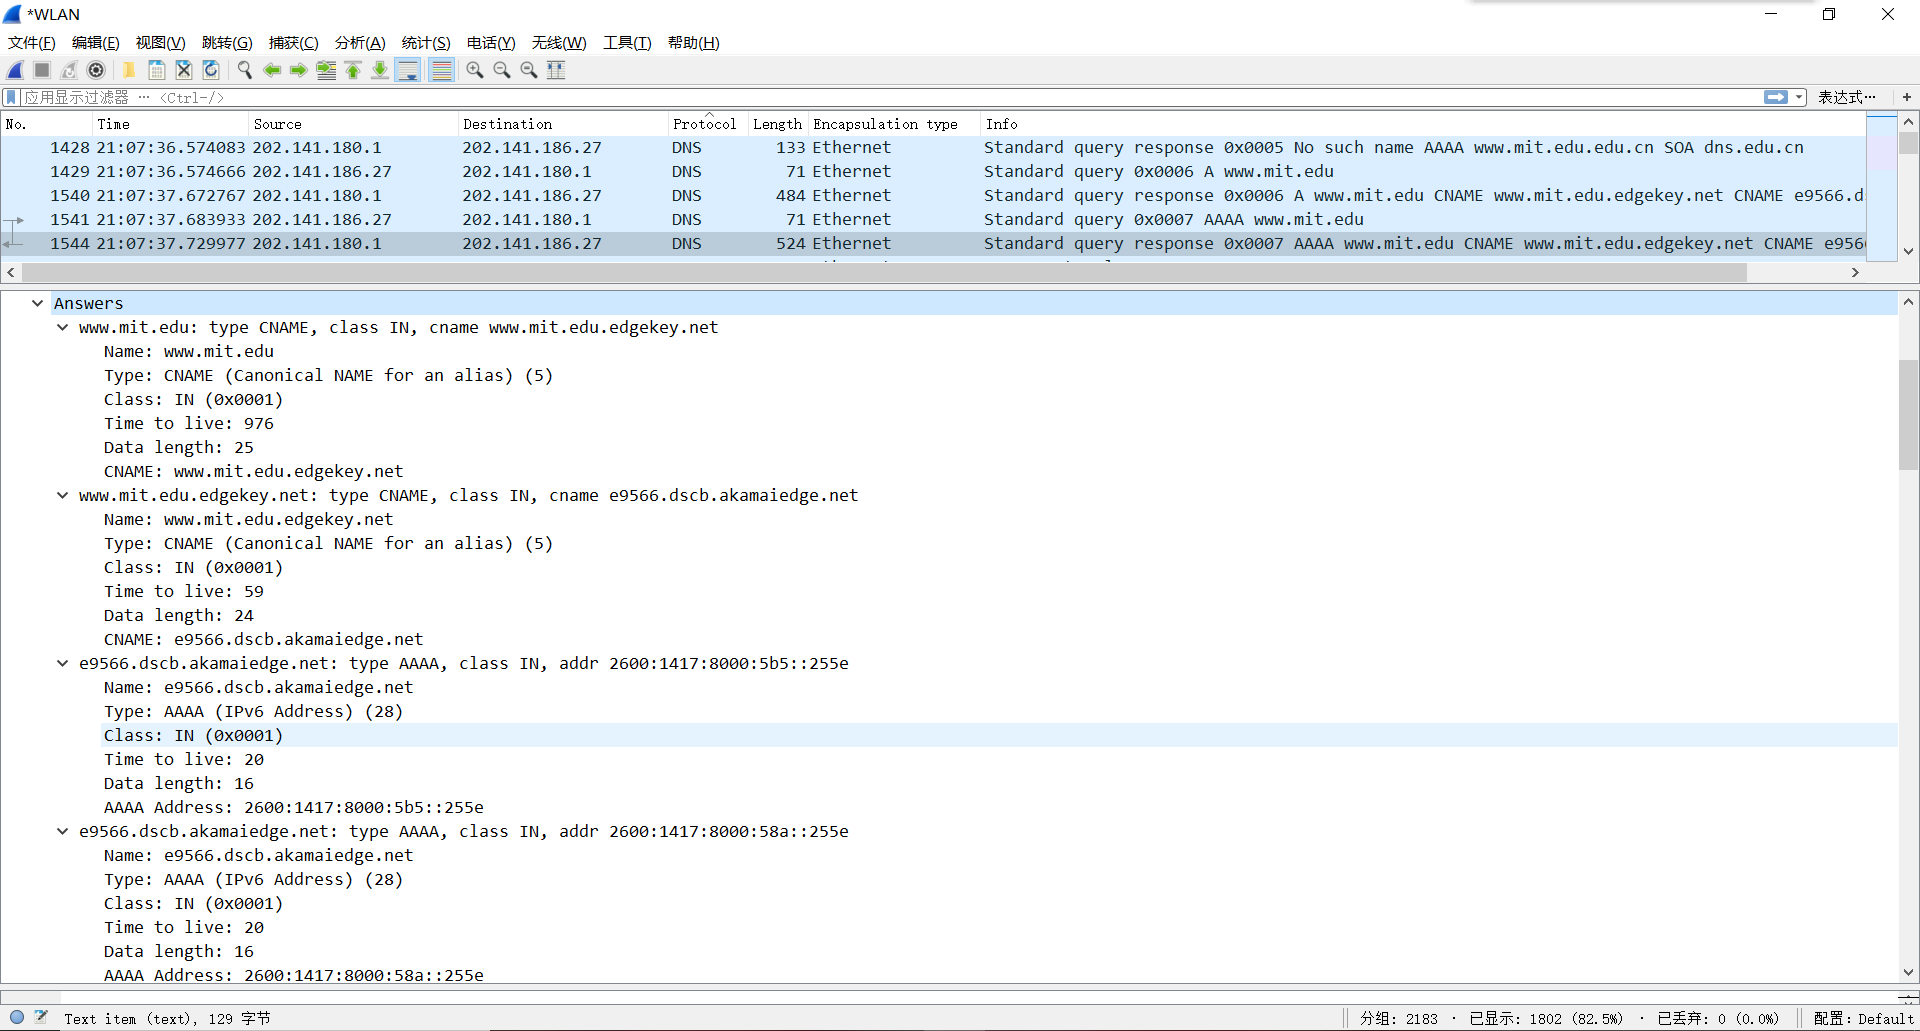Open the 统计(S) menu
Viewport: 1920px width, 1031px height.
point(426,42)
